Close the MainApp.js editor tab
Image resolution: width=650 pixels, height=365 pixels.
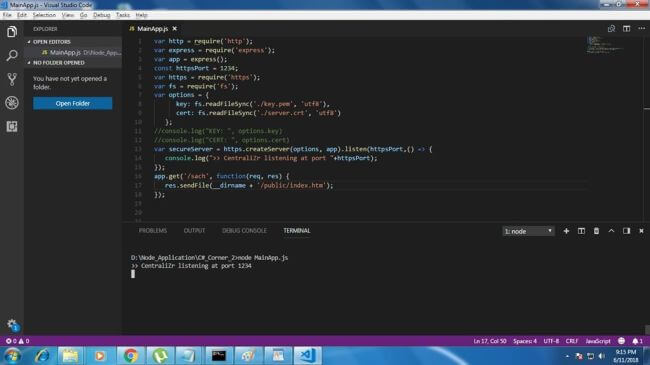click(x=175, y=29)
